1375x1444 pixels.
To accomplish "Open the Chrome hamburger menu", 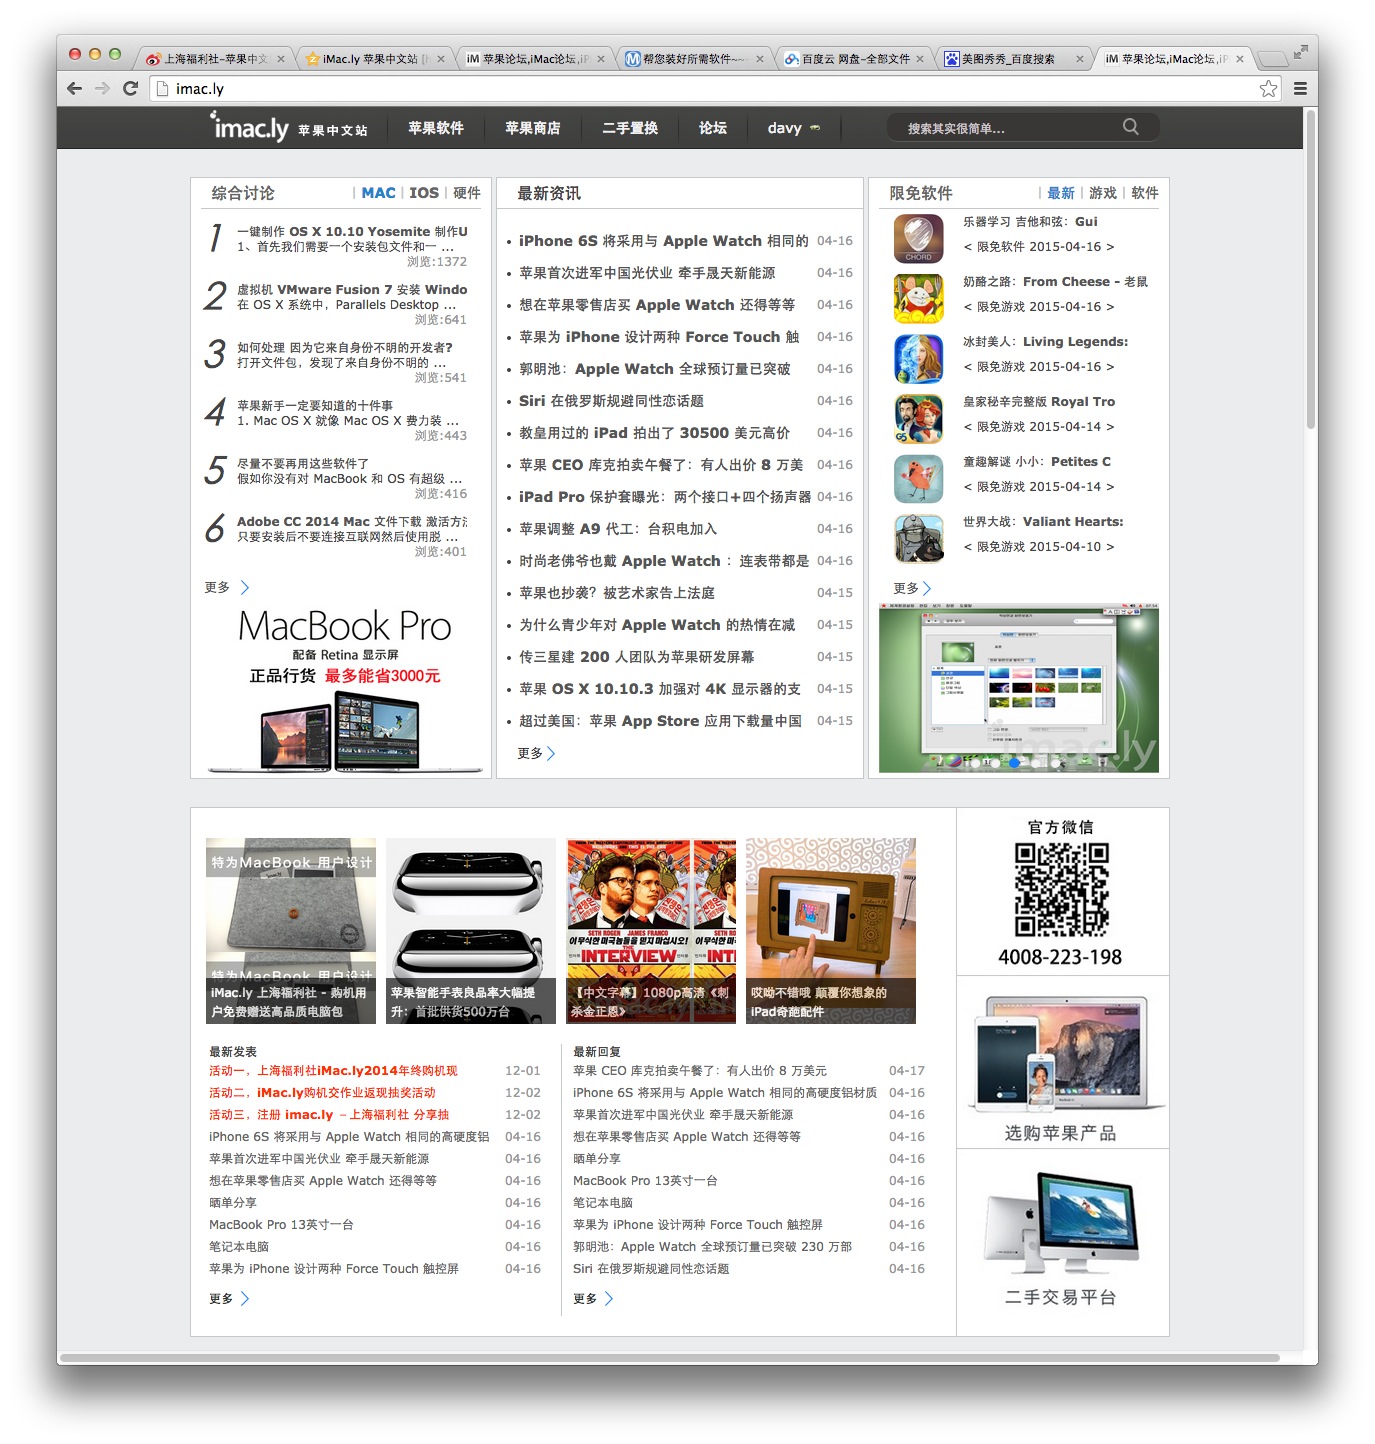I will (x=1300, y=88).
